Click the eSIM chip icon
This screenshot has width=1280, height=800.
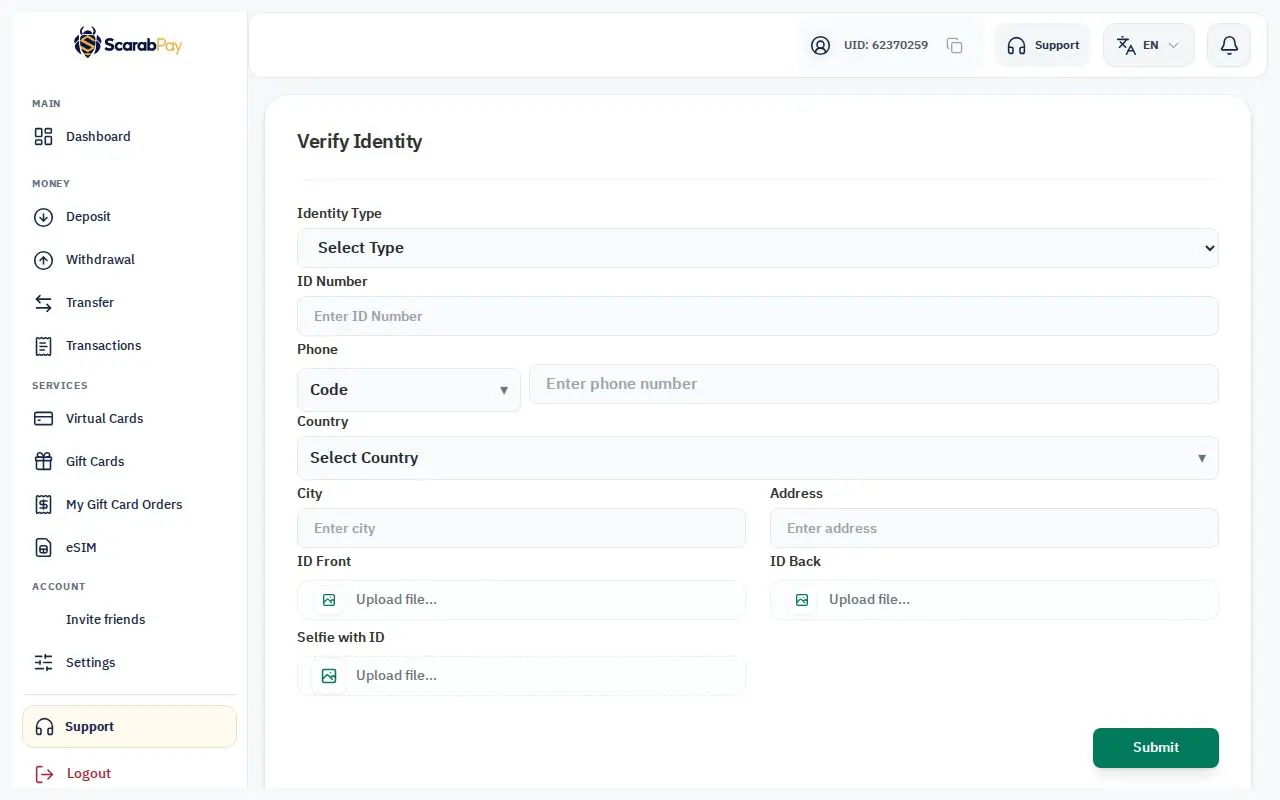click(43, 548)
